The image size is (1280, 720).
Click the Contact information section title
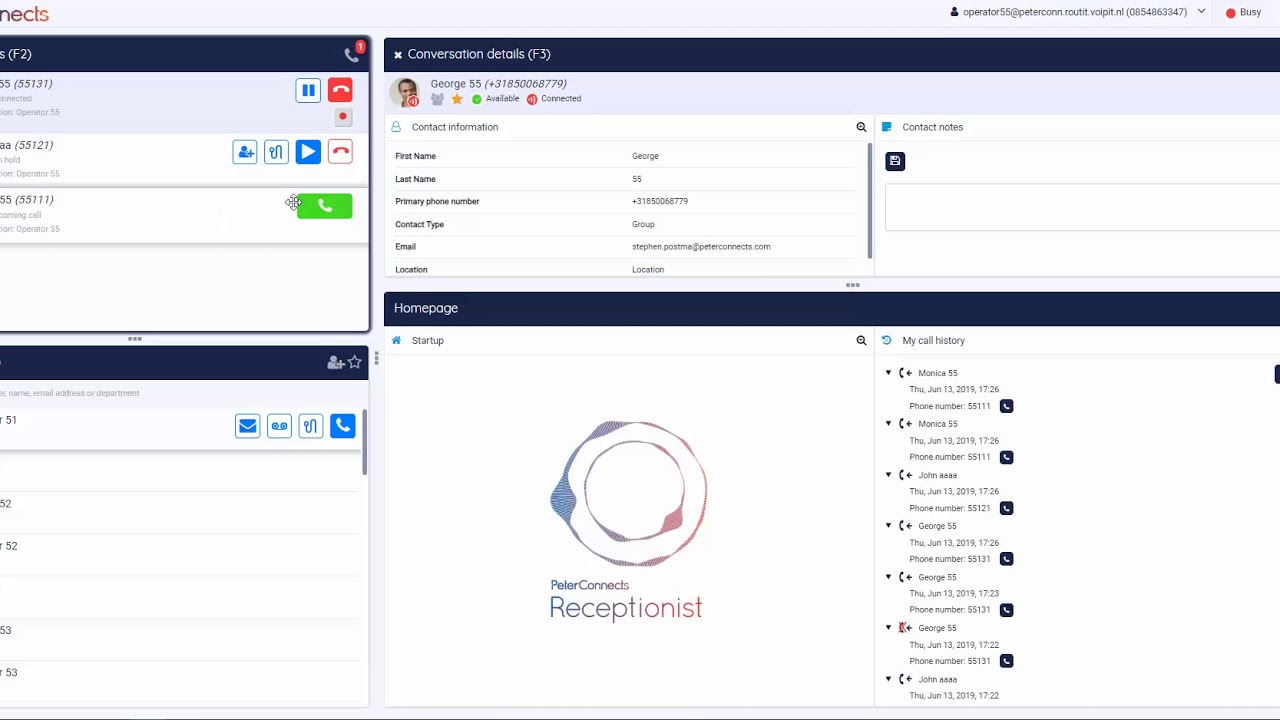point(455,128)
